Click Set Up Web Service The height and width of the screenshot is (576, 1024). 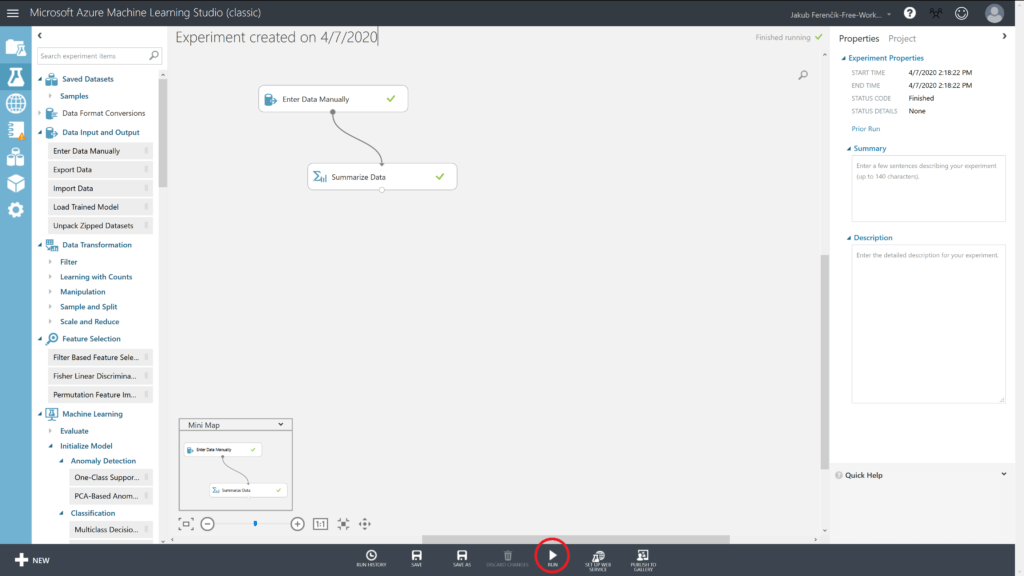point(598,560)
